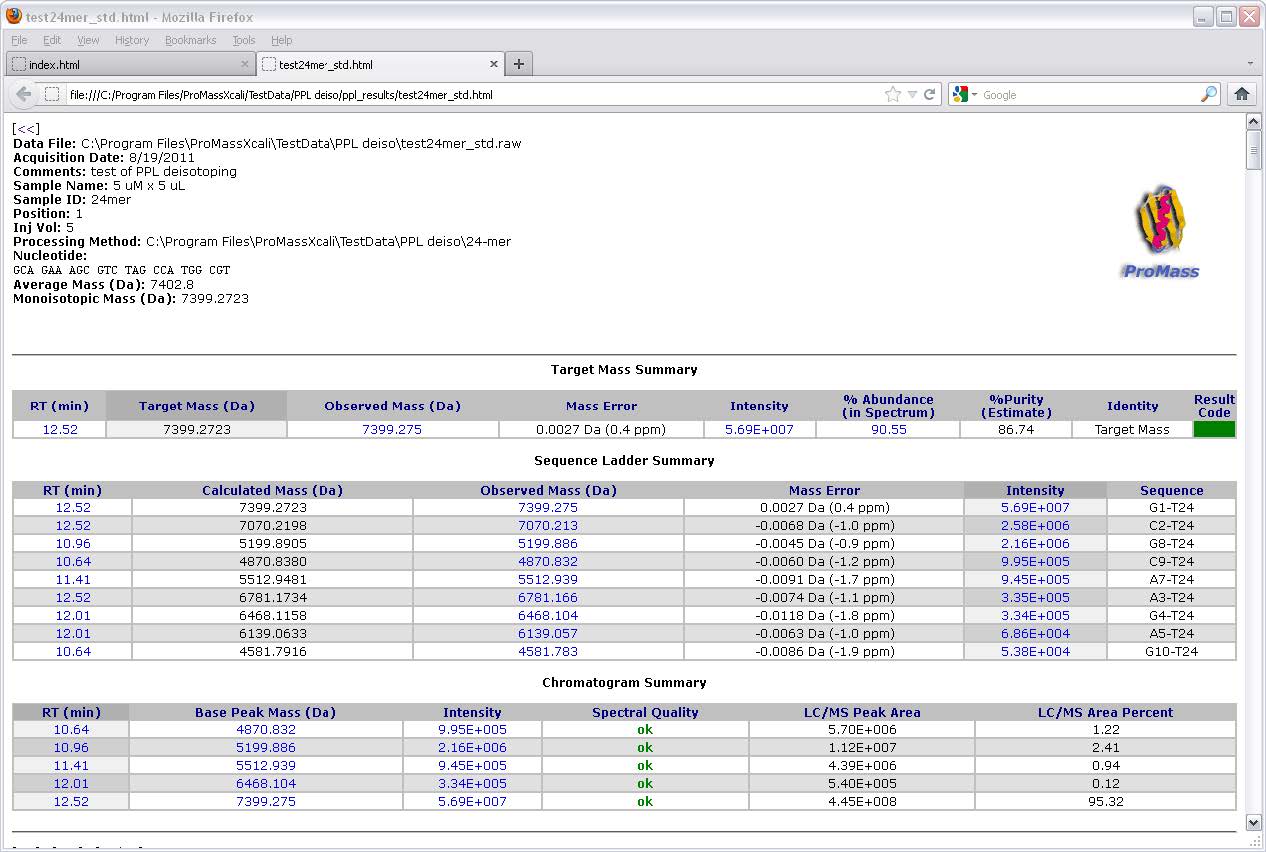1266x852 pixels.
Task: Open the Google search engine dropdown
Action: click(966, 94)
